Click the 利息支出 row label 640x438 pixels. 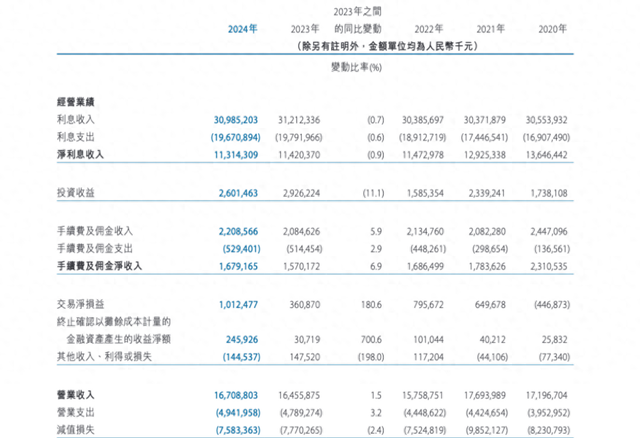[x=76, y=137]
